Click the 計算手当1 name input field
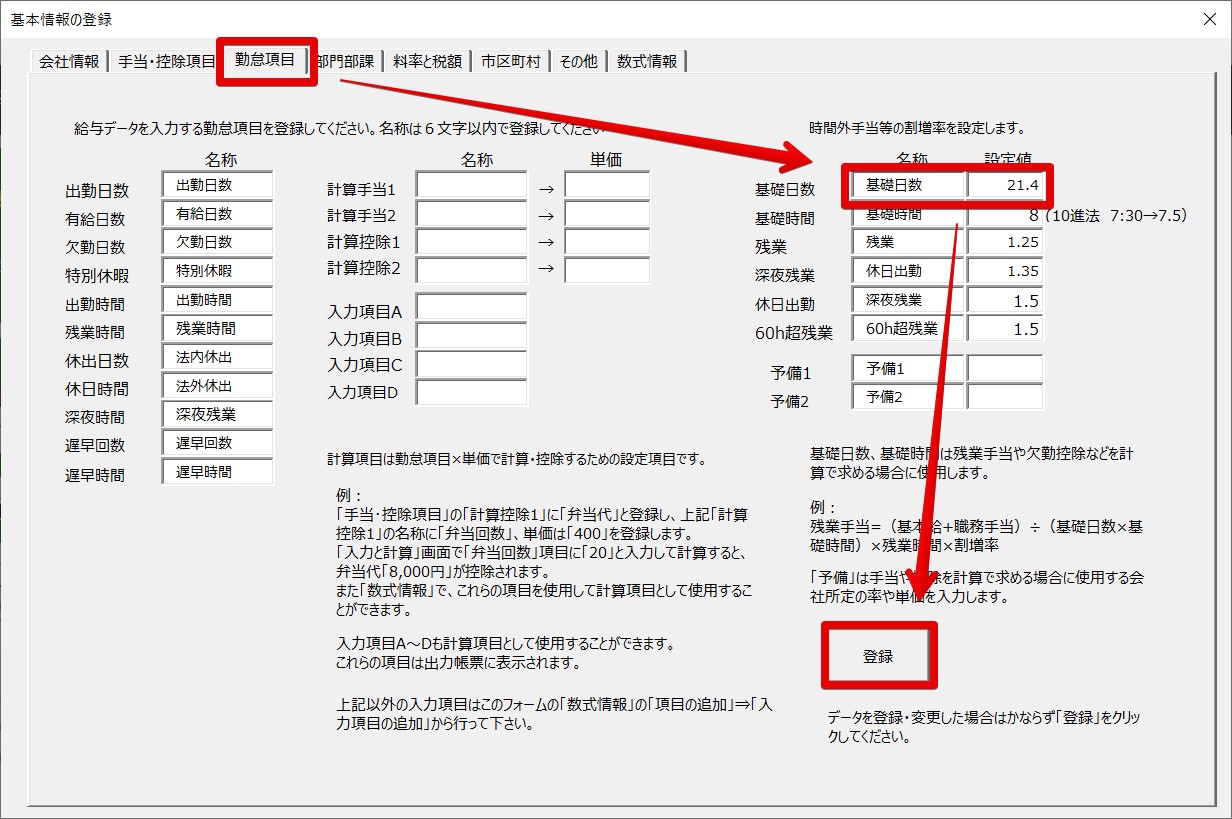The width and height of the screenshot is (1232, 819). tap(471, 186)
